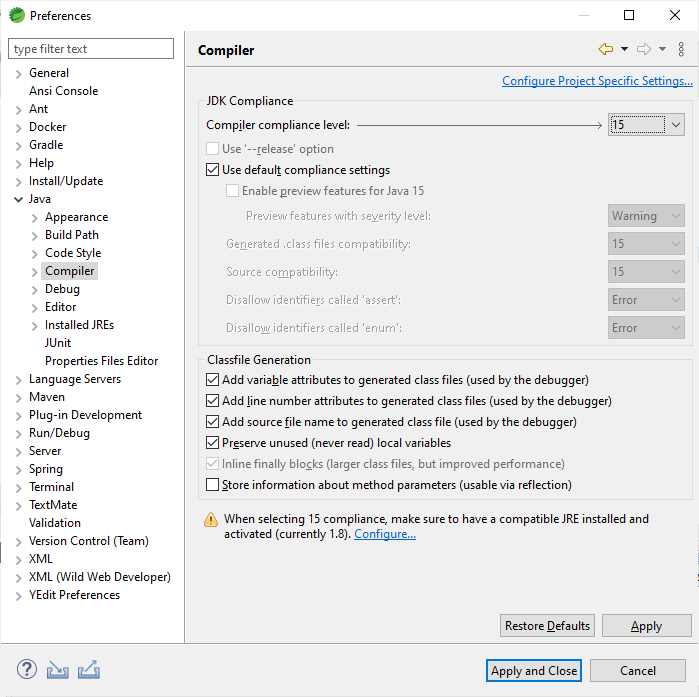This screenshot has width=699, height=697.
Task: Select Terminal tree item
Action: click(x=51, y=487)
